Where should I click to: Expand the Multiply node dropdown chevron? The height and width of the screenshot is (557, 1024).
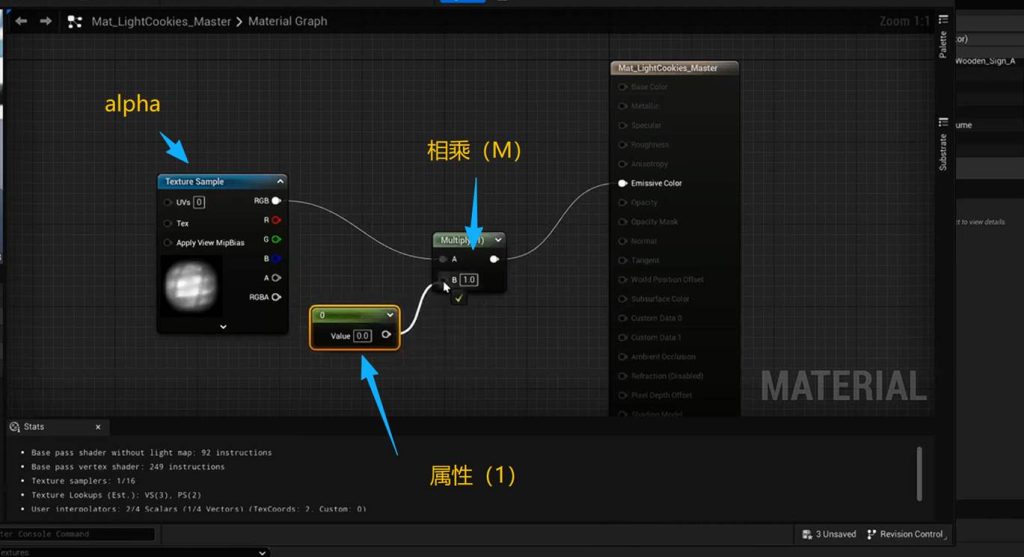pyautogui.click(x=497, y=240)
